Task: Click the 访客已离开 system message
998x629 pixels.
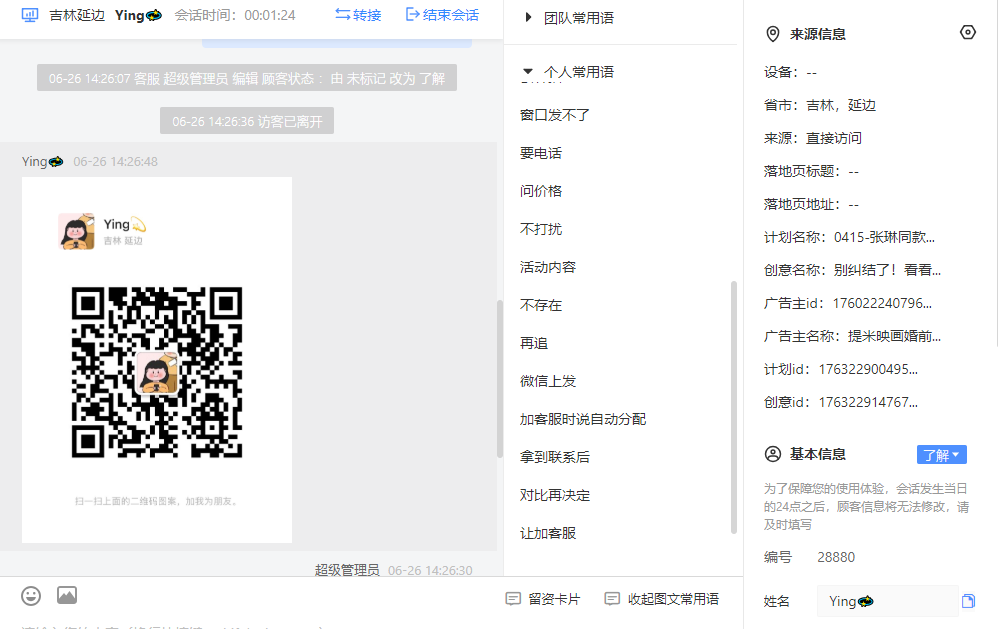Action: 247,121
